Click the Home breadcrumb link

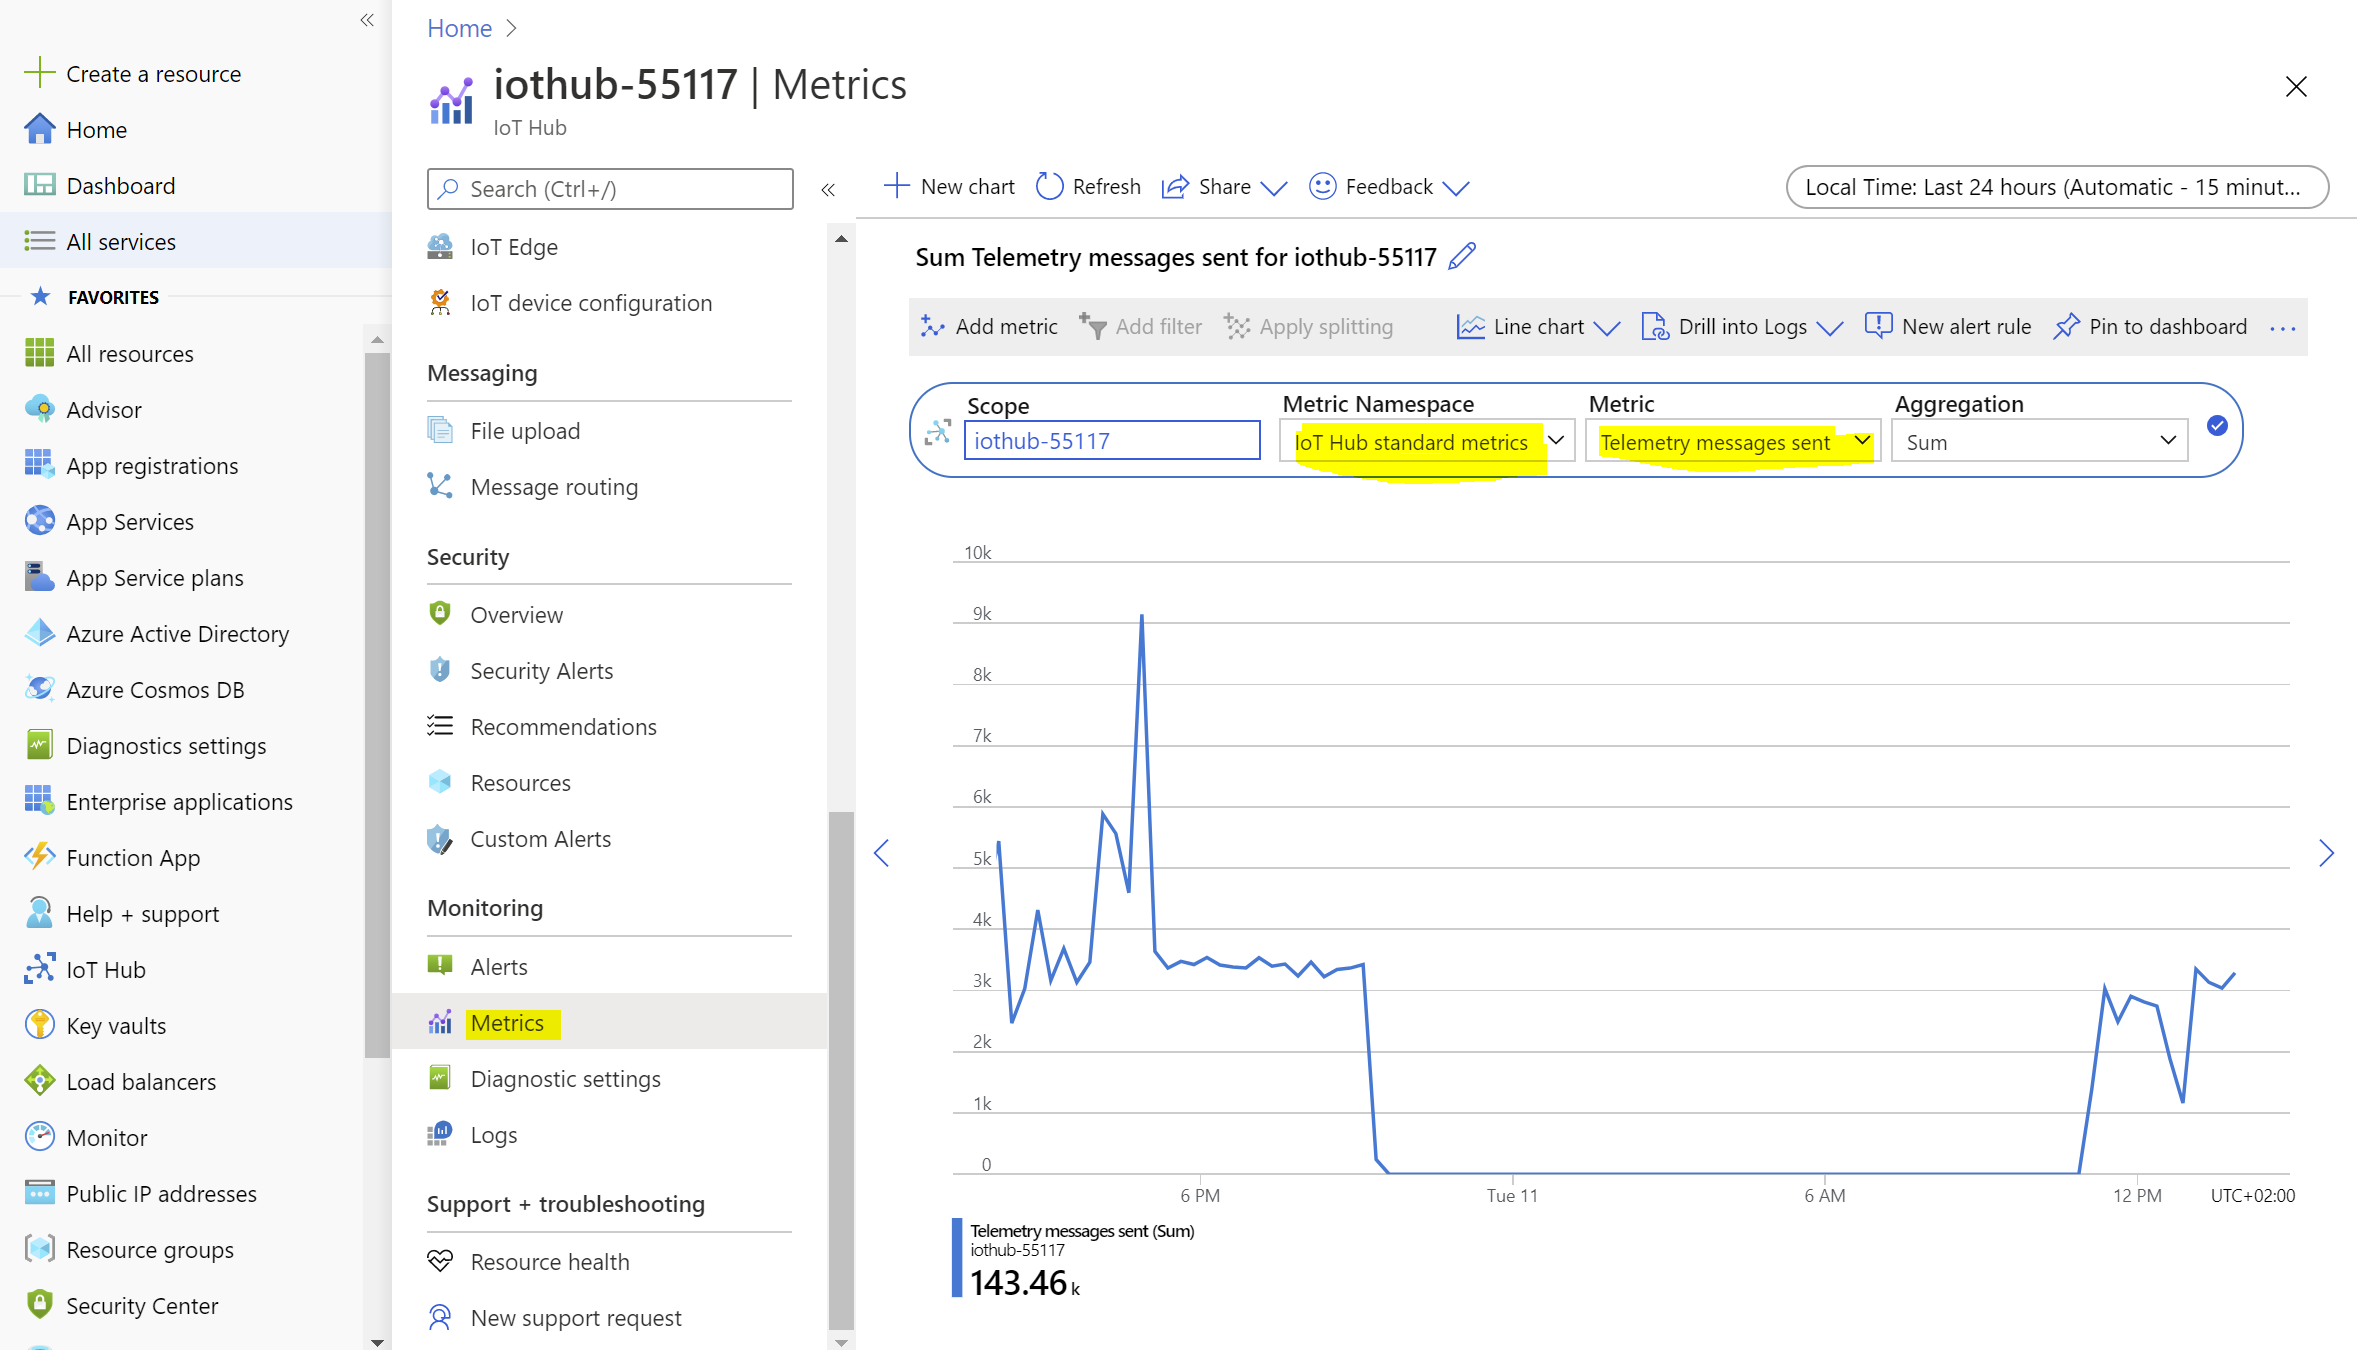click(459, 28)
